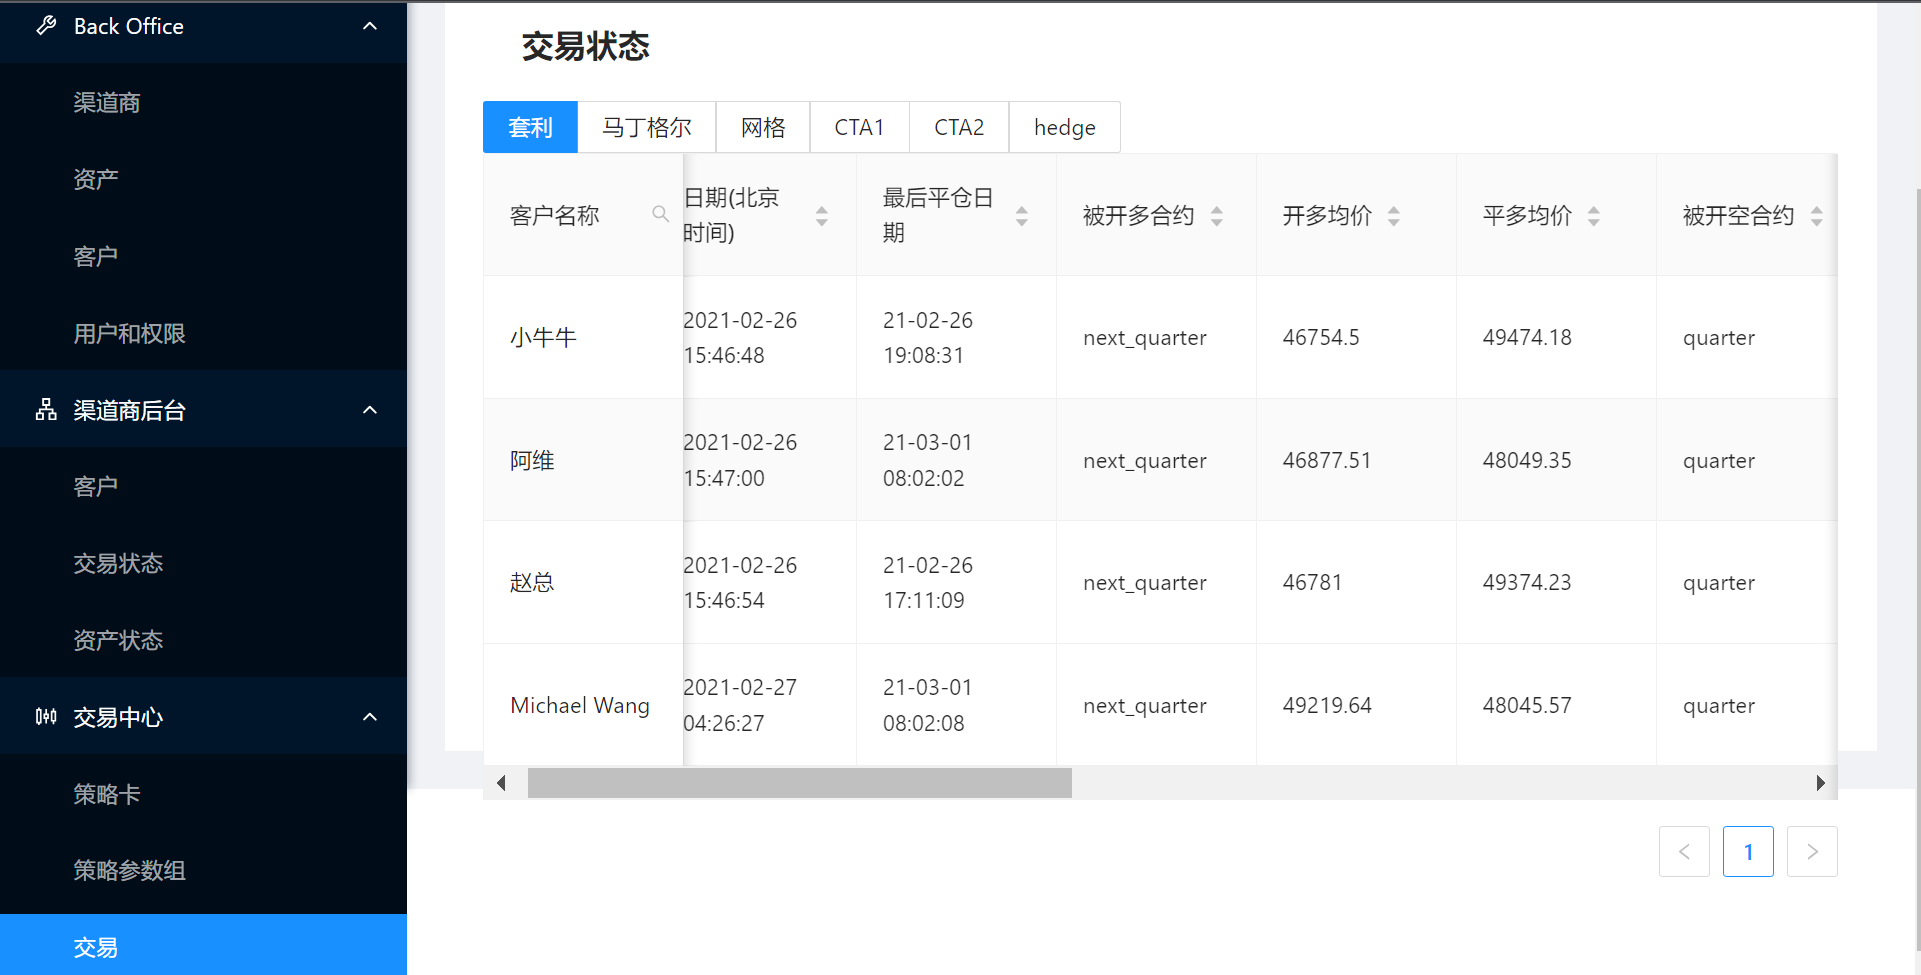Click the 交易状态 page heading
1921x975 pixels.
point(586,46)
